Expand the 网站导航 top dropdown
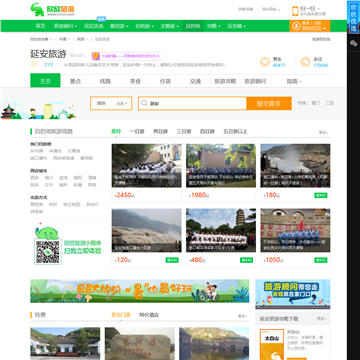360x360 pixels. click(x=271, y=9)
